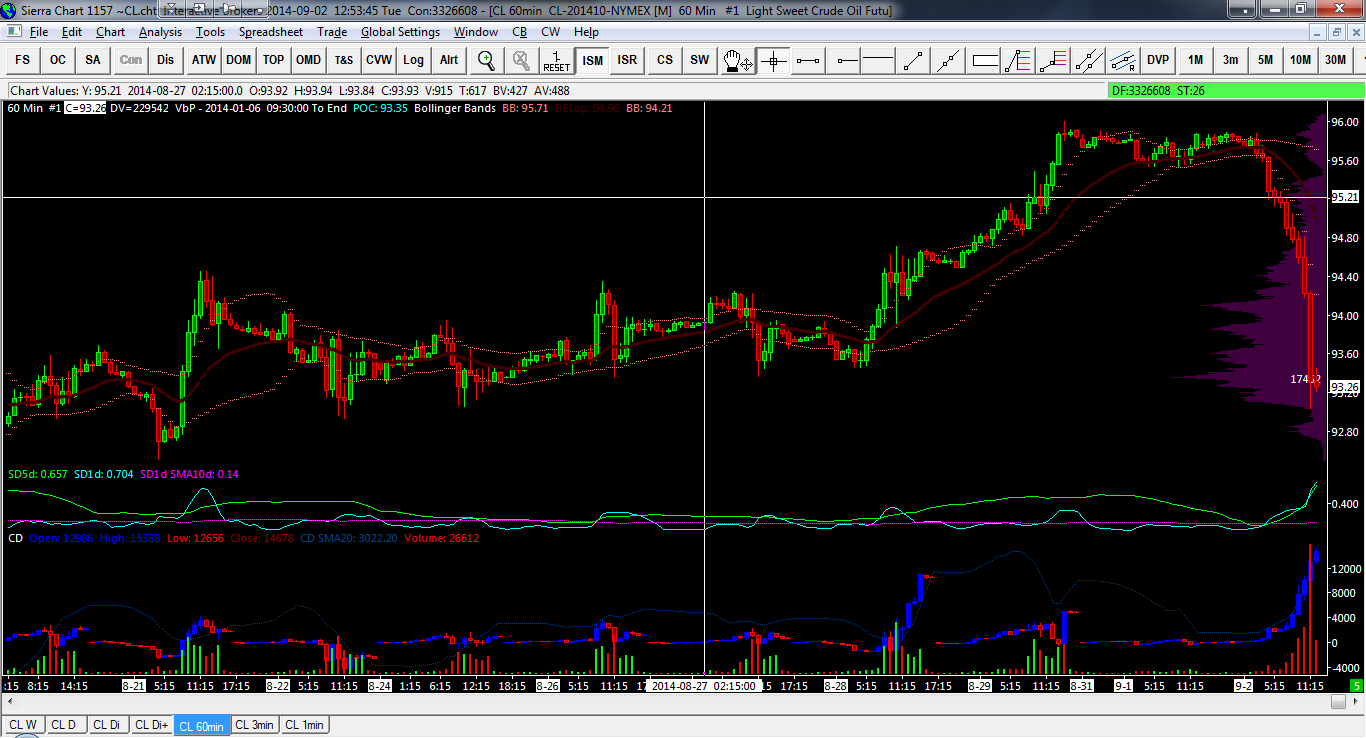Toggle the CS toolbar button
1366x738 pixels.
coord(665,60)
